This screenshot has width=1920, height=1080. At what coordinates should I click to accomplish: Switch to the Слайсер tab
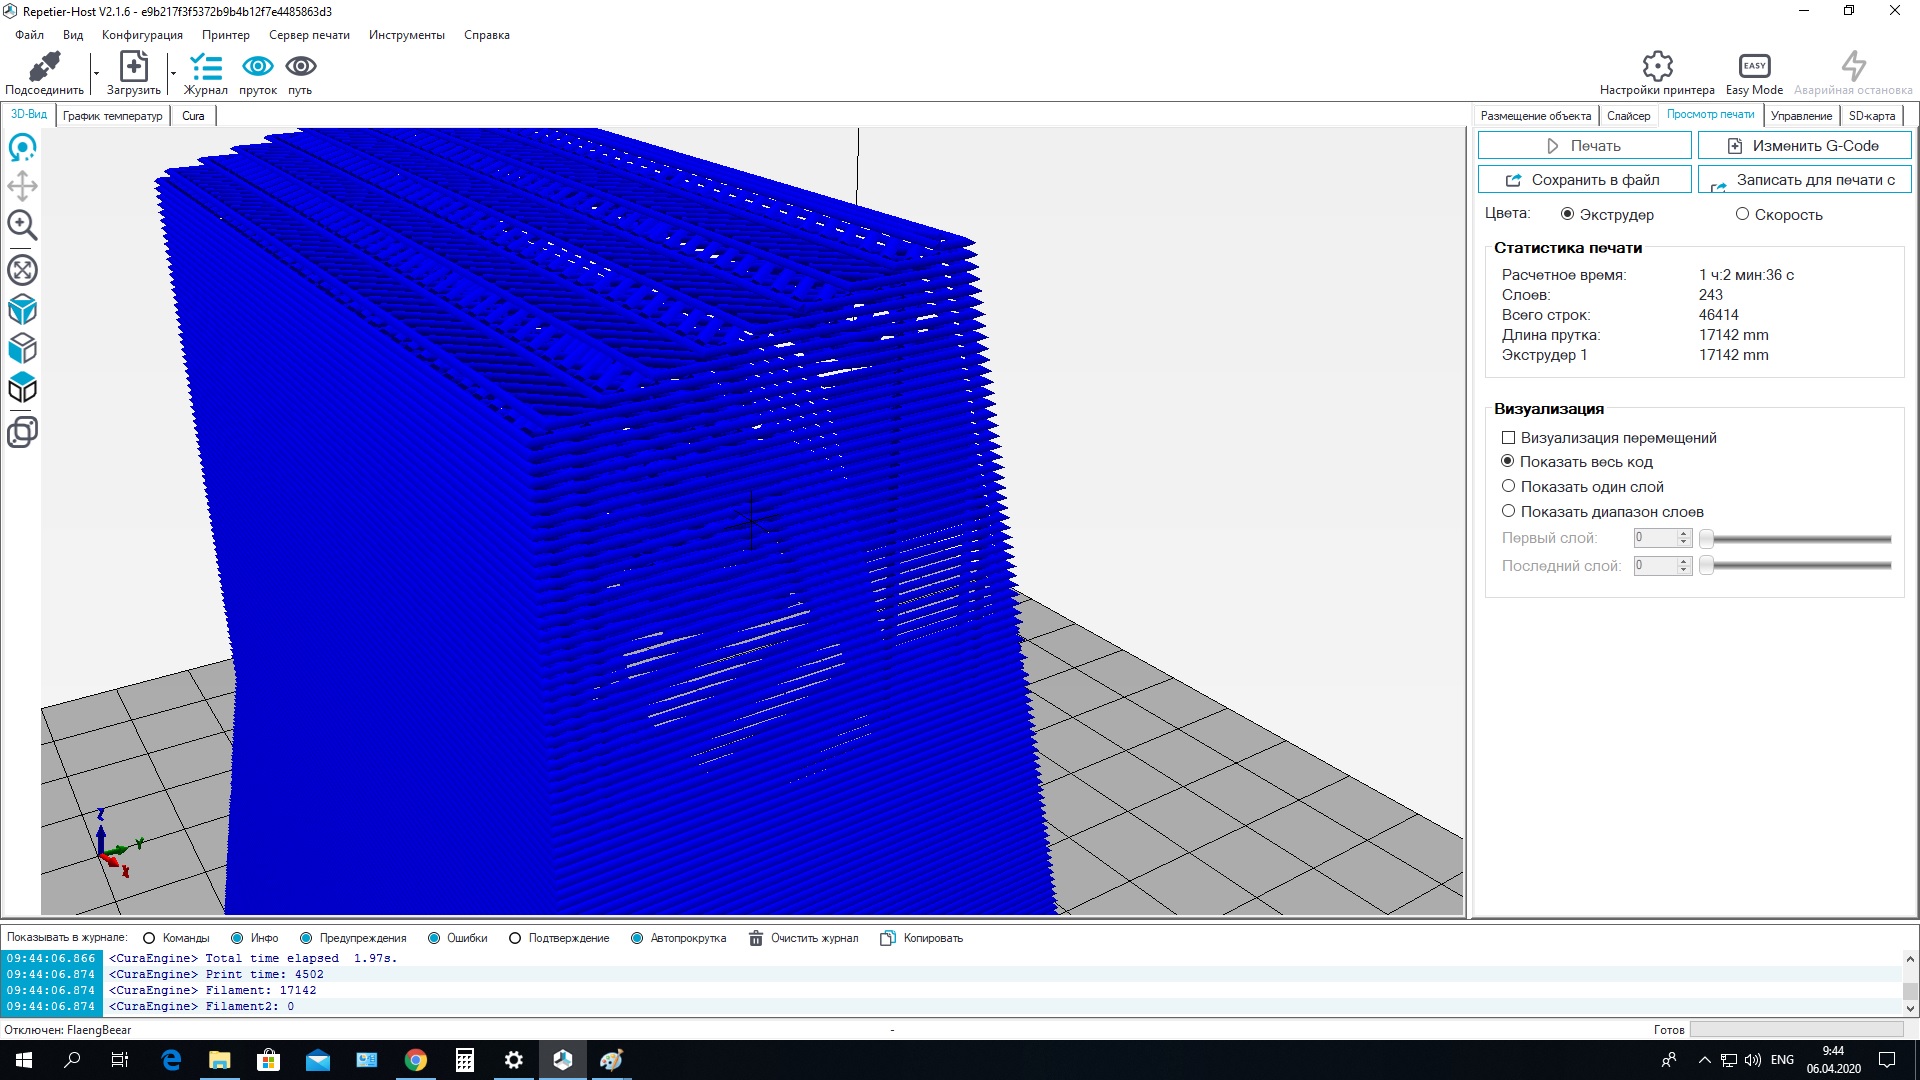[x=1628, y=116]
